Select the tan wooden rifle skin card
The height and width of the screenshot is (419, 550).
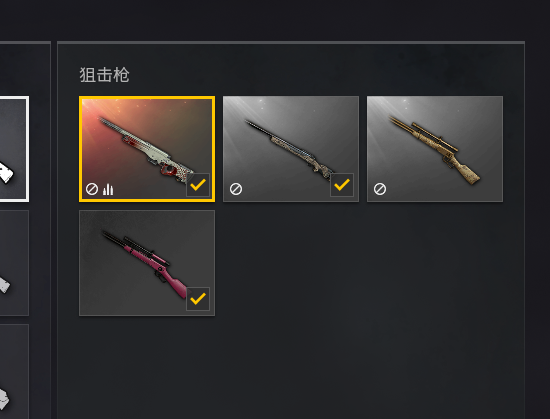point(435,149)
